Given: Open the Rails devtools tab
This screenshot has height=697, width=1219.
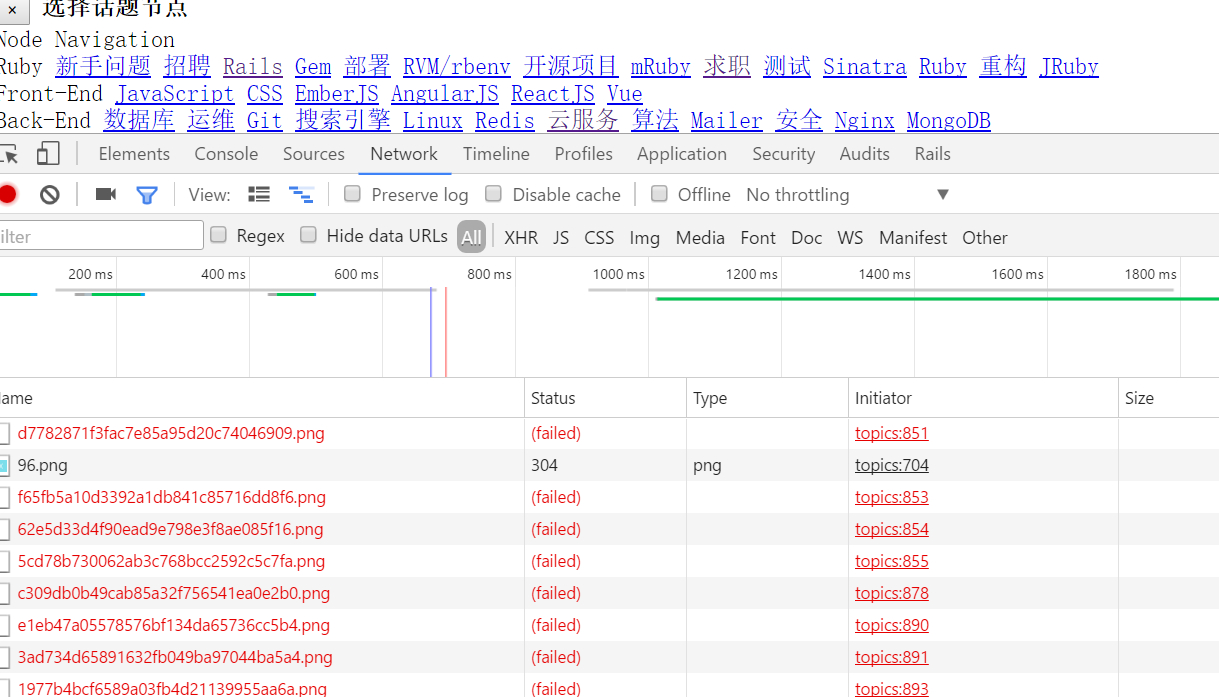Looking at the screenshot, I should coord(933,154).
